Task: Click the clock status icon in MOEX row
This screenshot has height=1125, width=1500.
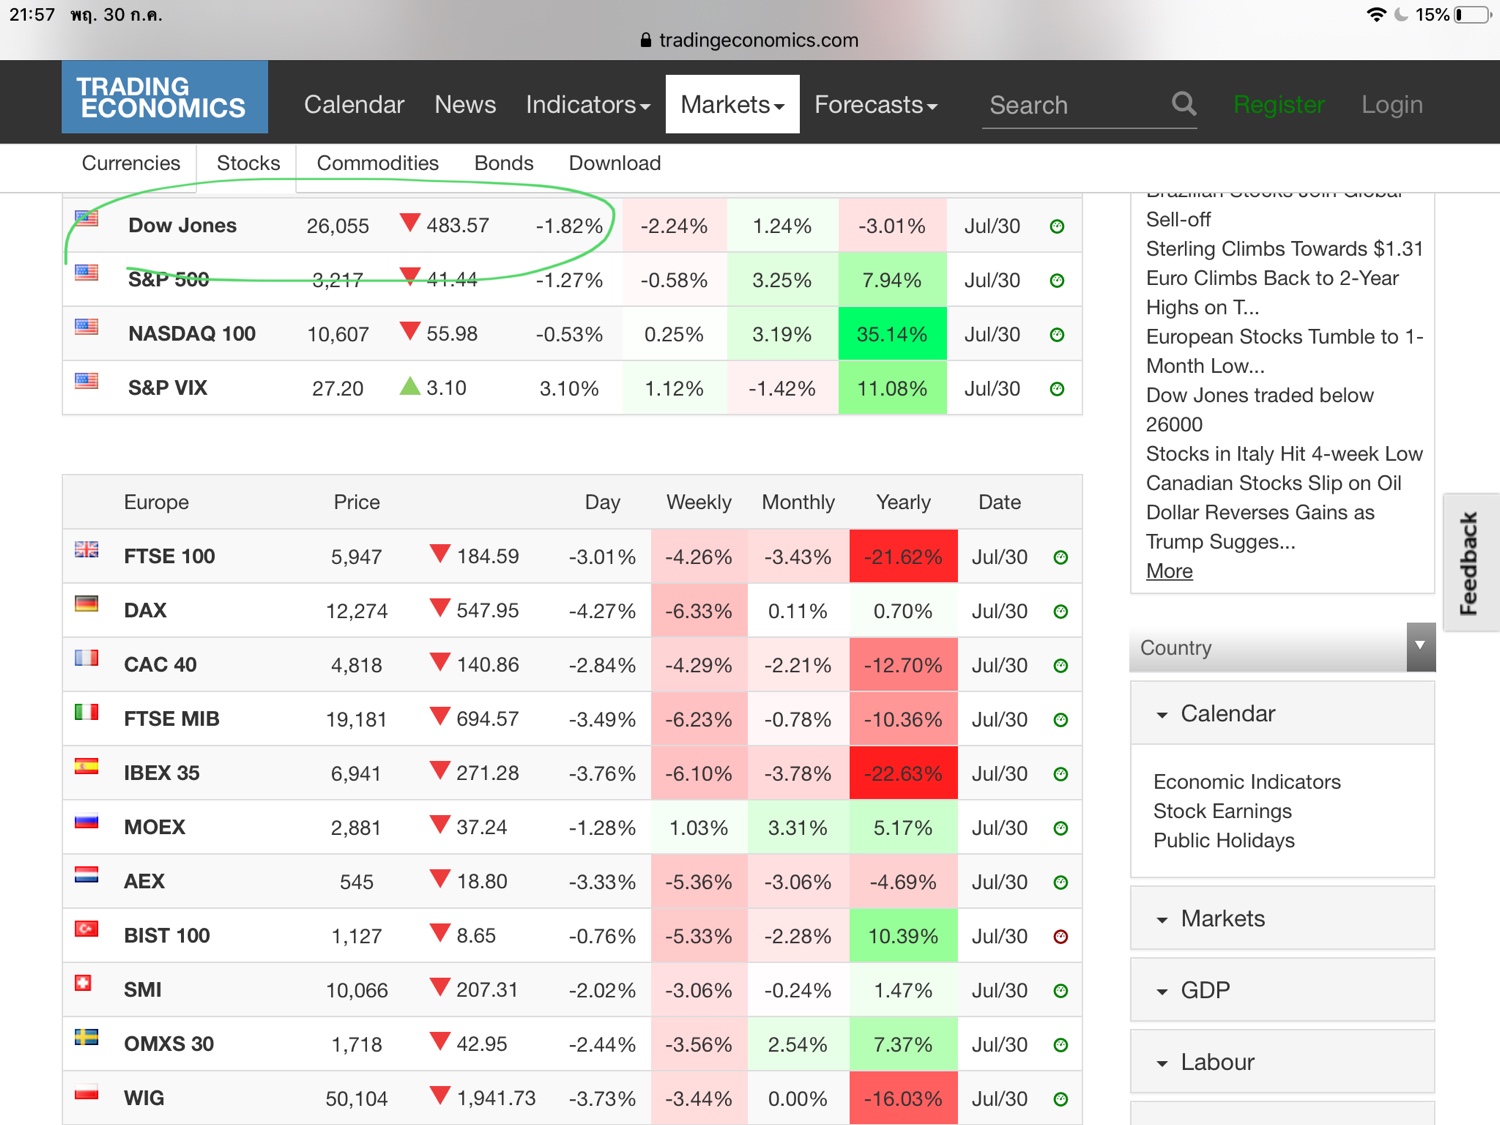Action: coord(1061,828)
